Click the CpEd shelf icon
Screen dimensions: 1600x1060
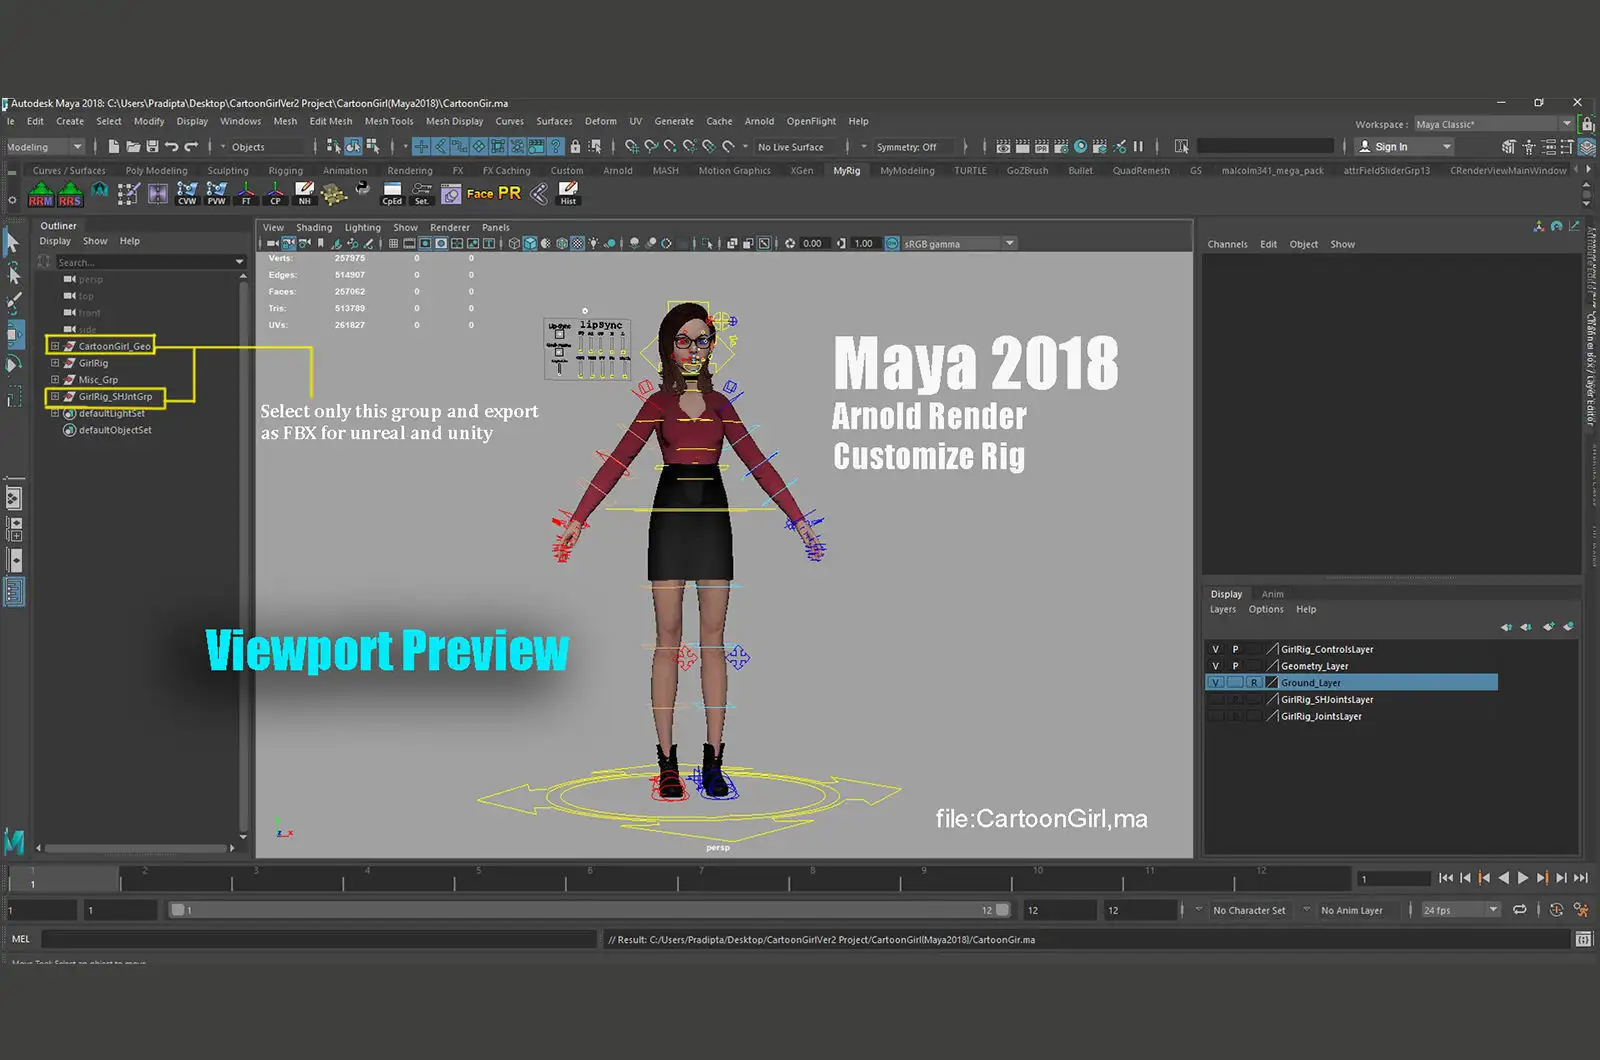pos(392,194)
